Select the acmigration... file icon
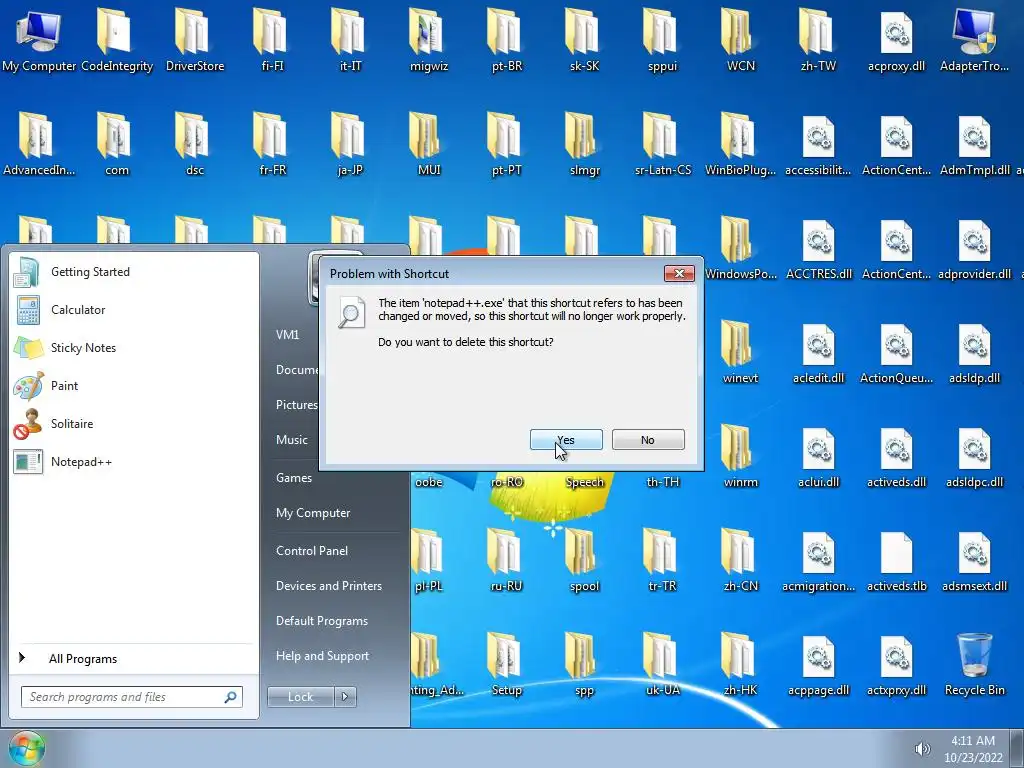 (818, 560)
